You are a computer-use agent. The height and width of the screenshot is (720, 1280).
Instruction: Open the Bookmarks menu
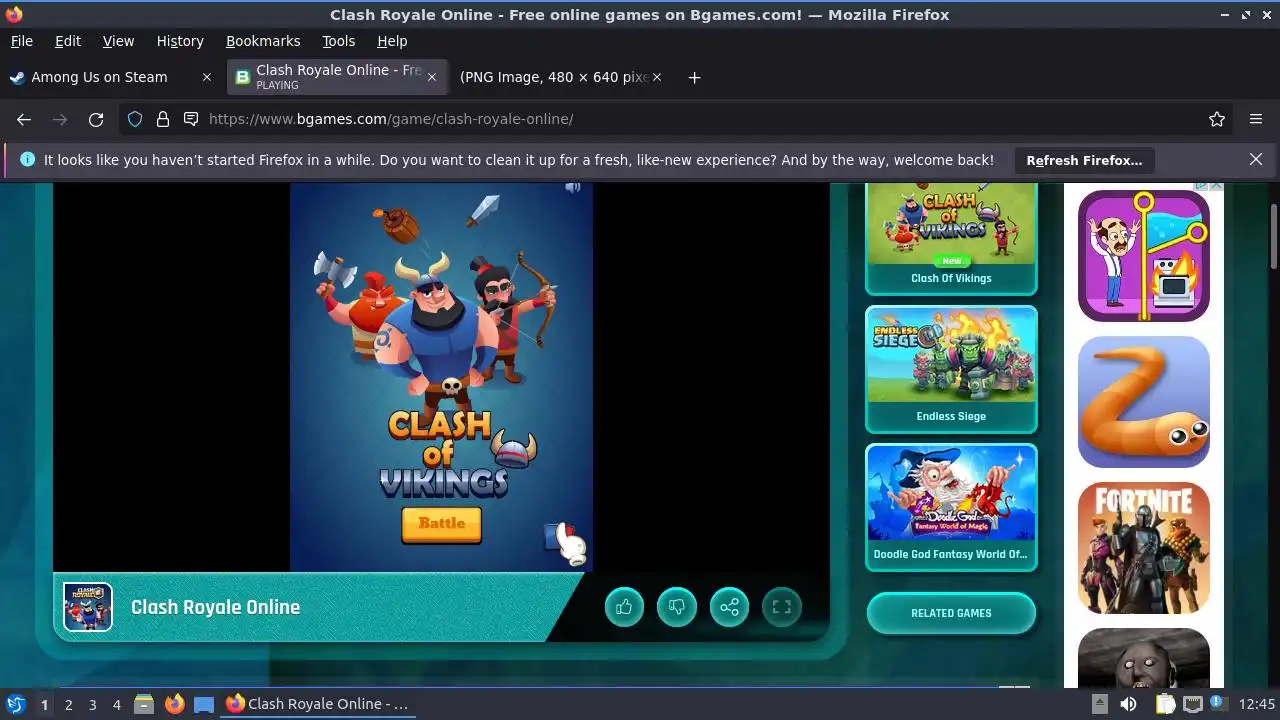pos(263,41)
